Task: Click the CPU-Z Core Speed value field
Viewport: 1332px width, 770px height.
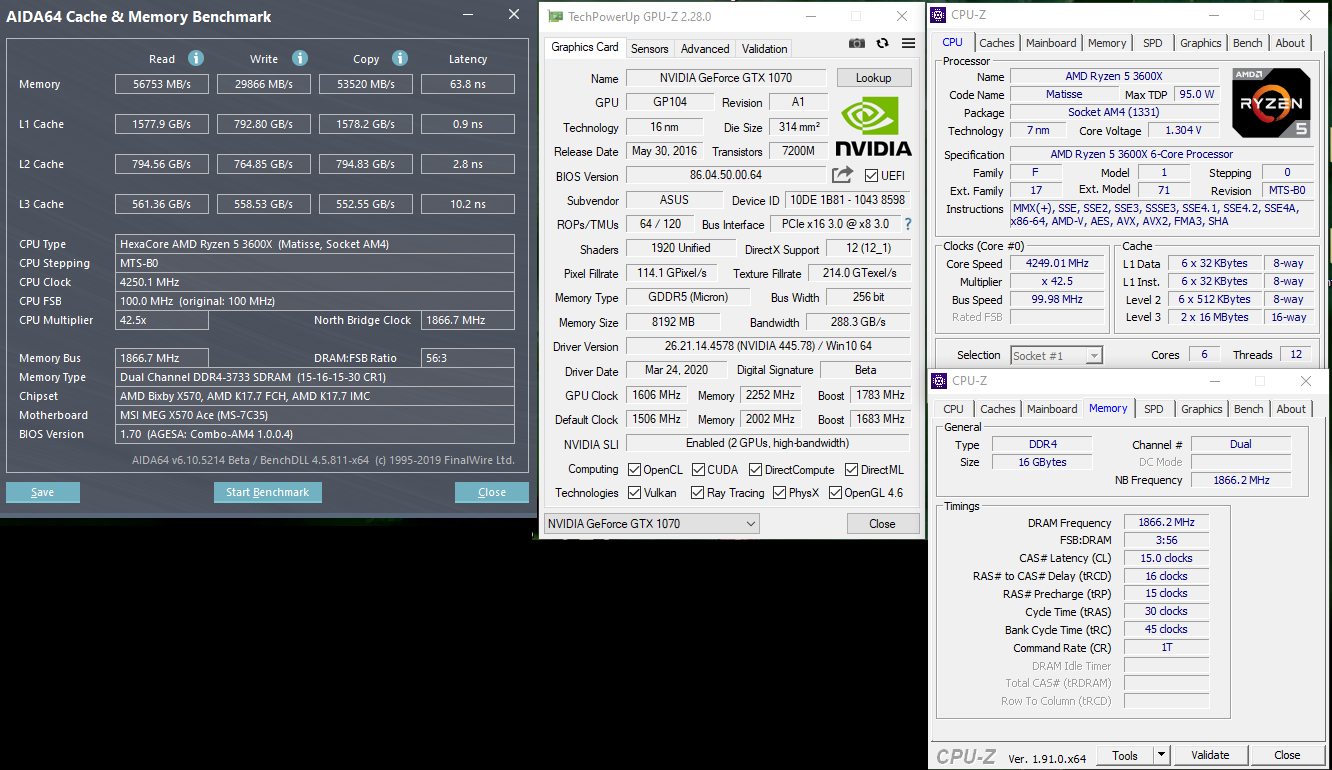Action: (1058, 264)
